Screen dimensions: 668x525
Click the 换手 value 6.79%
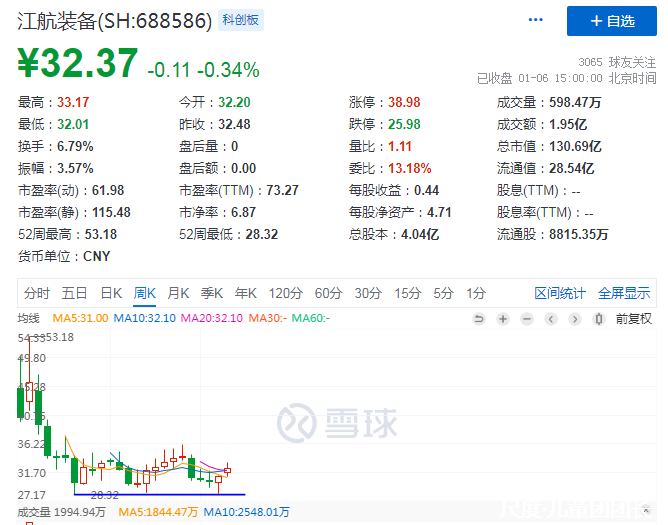point(75,147)
